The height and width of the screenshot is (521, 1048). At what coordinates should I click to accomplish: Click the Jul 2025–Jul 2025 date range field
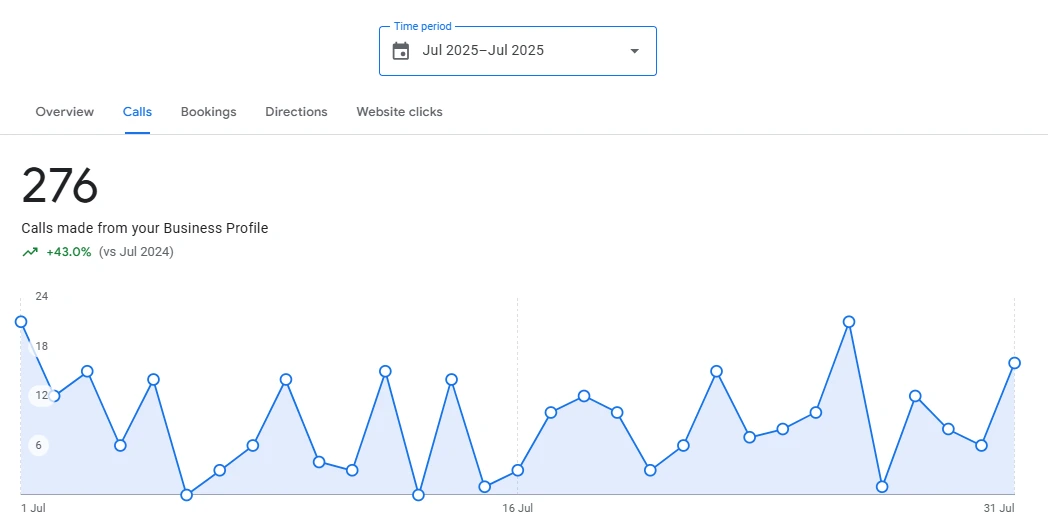click(x=483, y=51)
